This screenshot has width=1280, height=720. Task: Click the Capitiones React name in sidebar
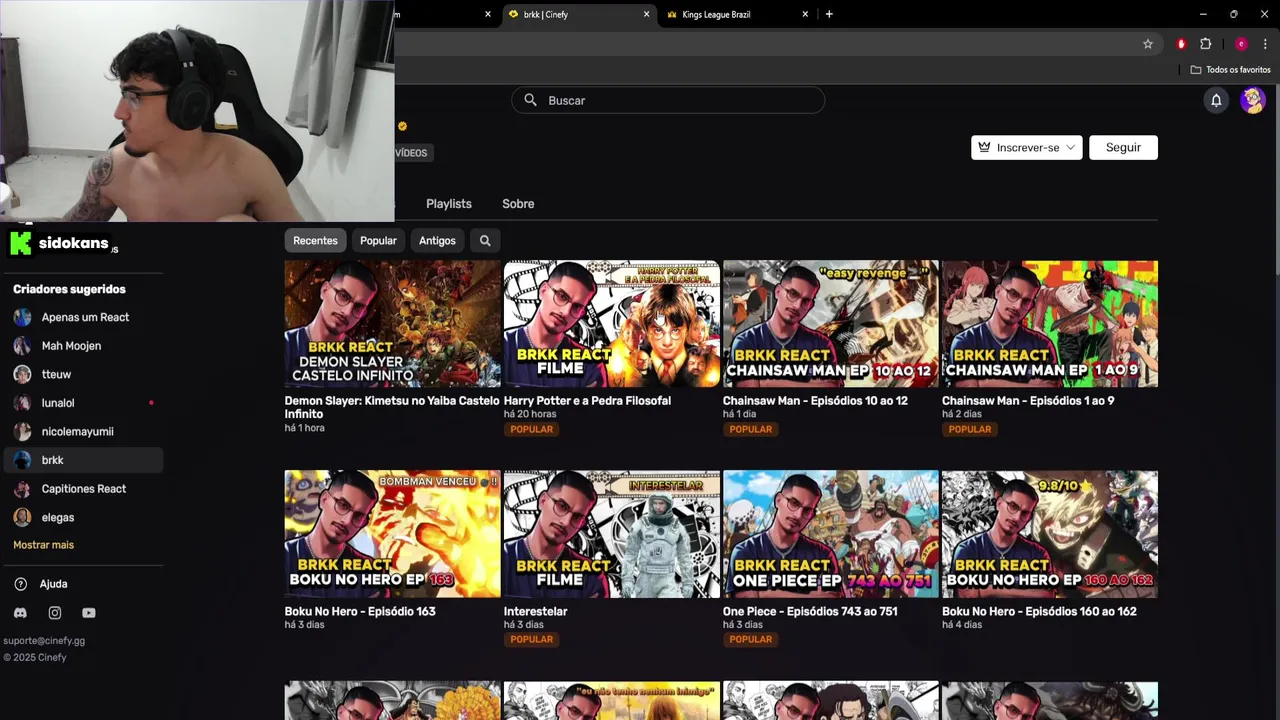coord(84,489)
